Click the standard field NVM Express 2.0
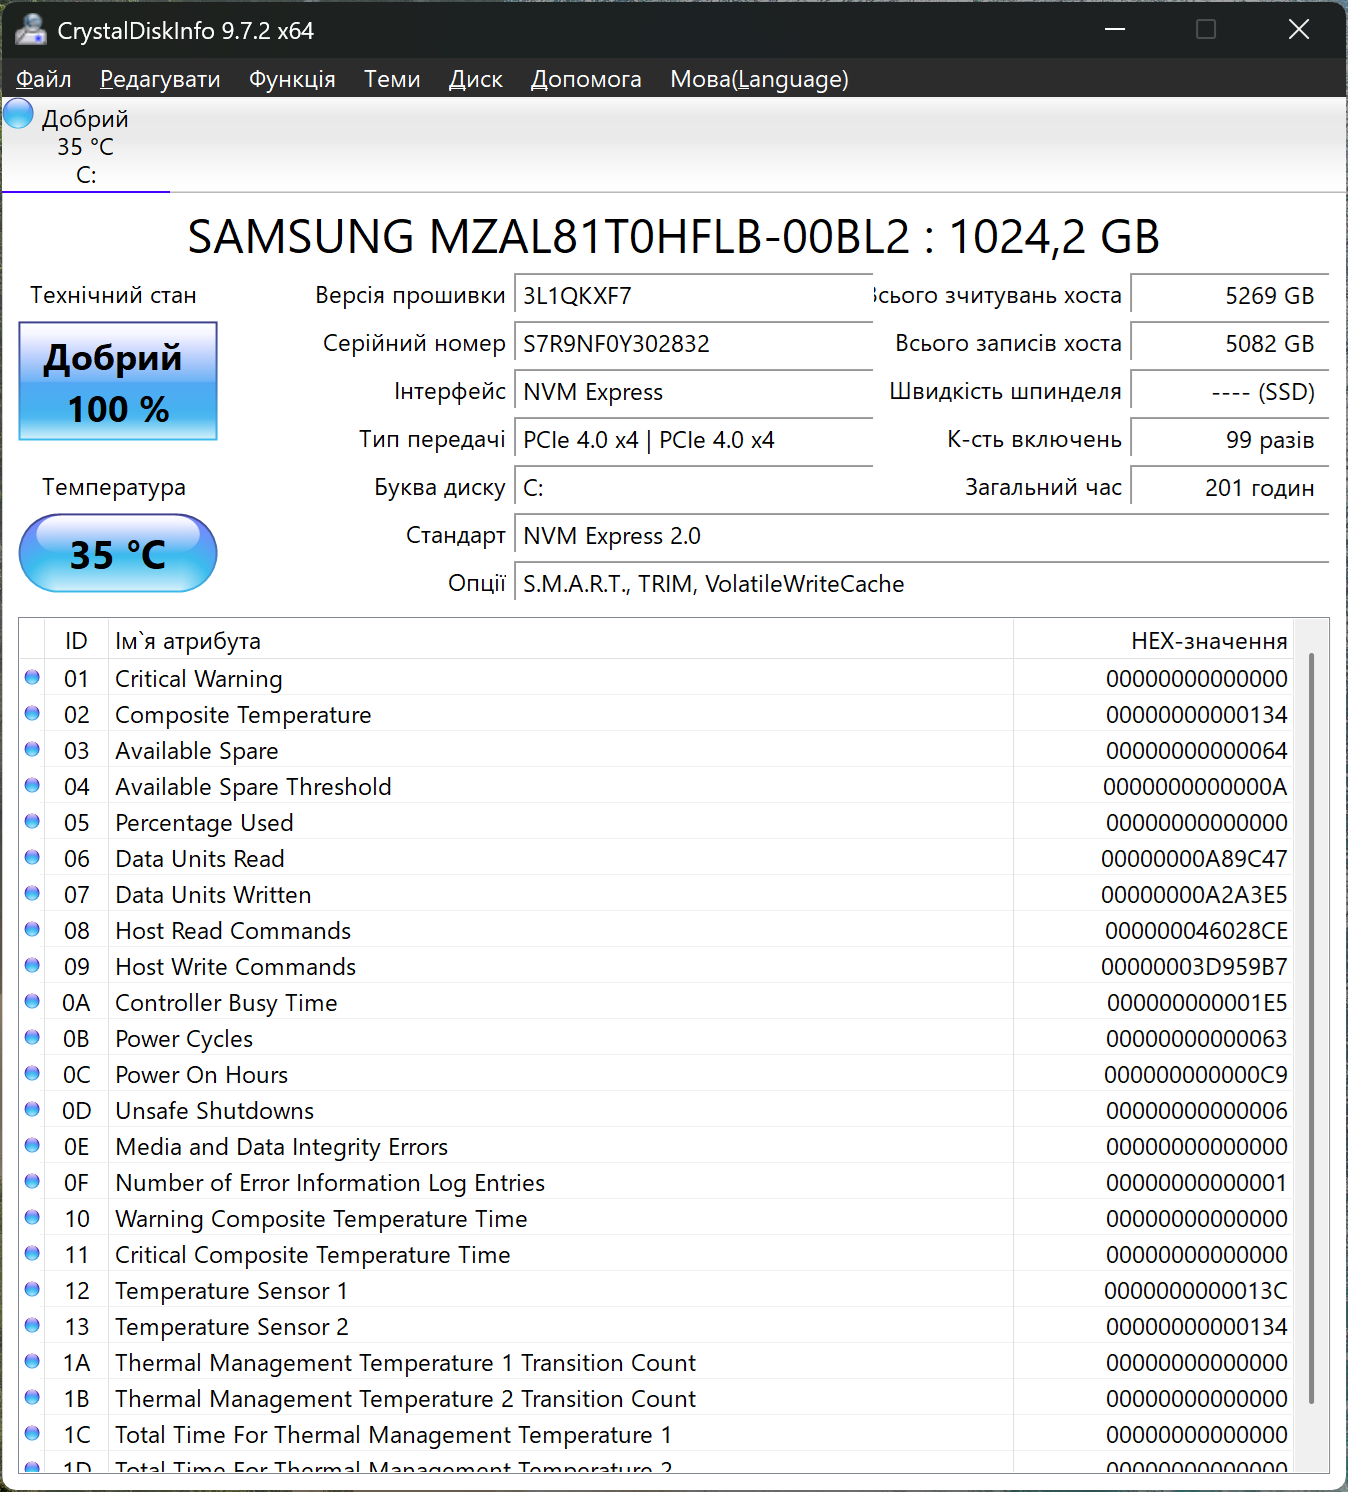The height and width of the screenshot is (1492, 1348). [x=922, y=536]
